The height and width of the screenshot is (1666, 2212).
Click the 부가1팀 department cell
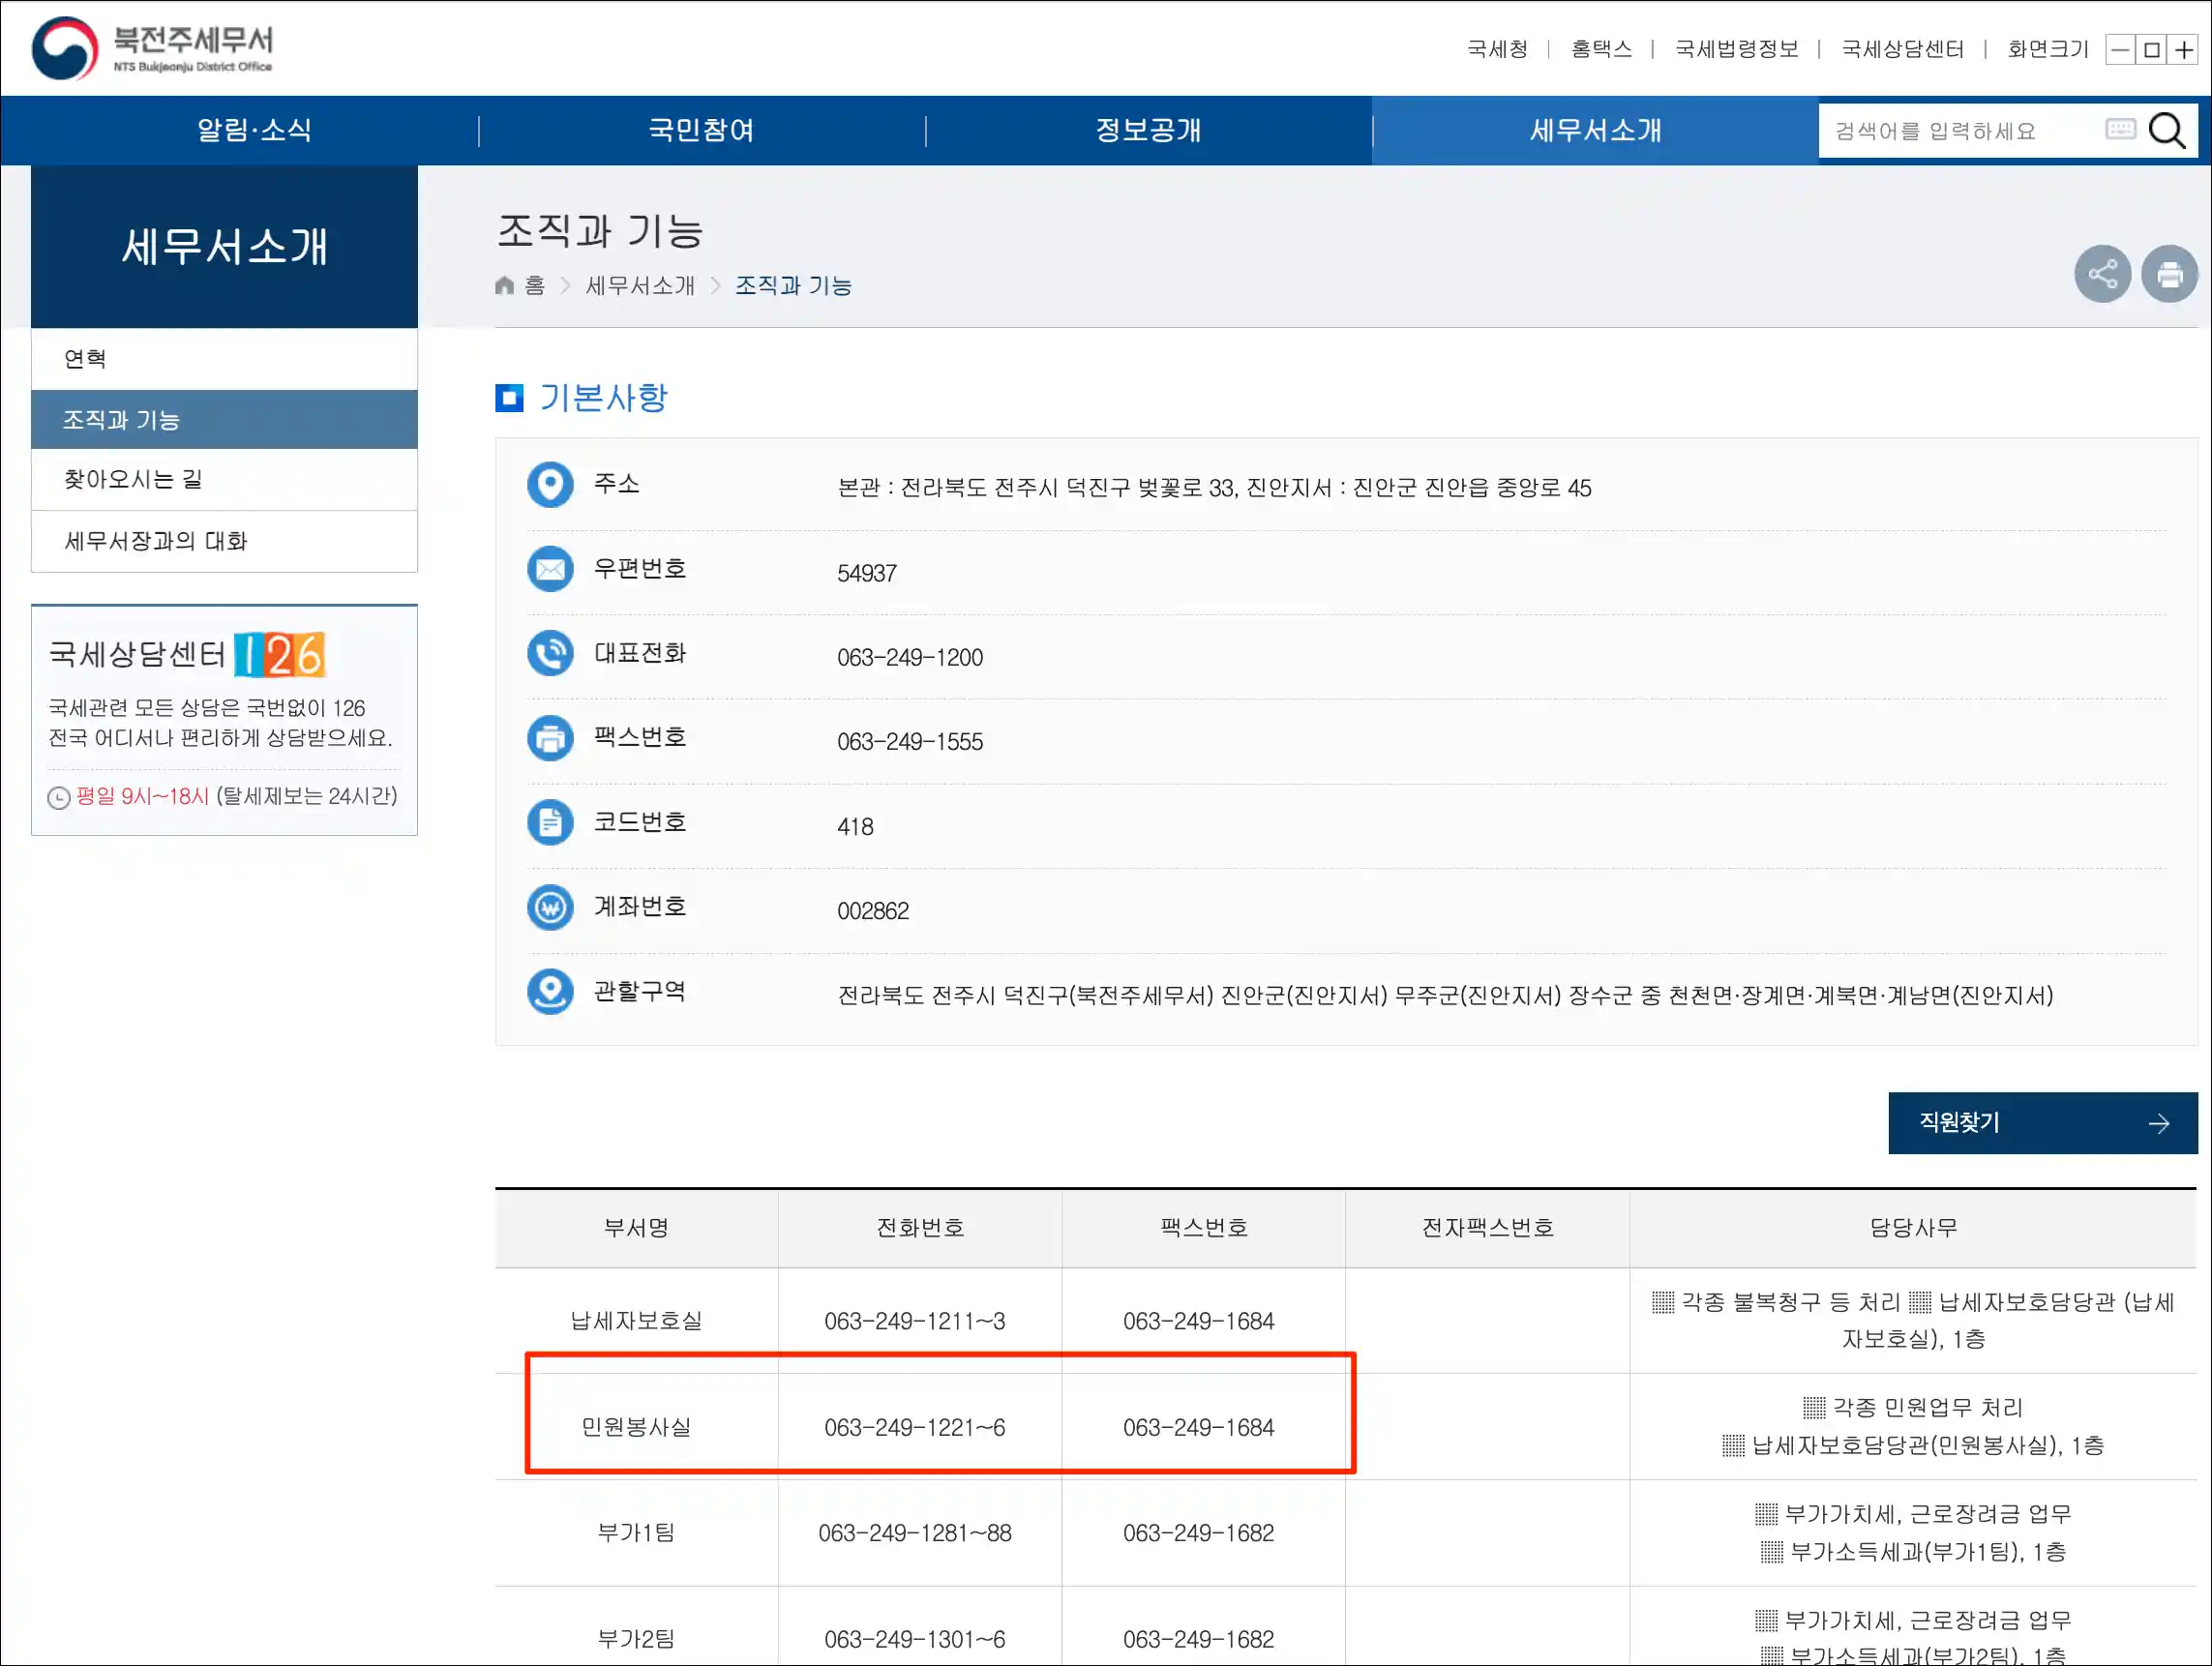point(636,1533)
